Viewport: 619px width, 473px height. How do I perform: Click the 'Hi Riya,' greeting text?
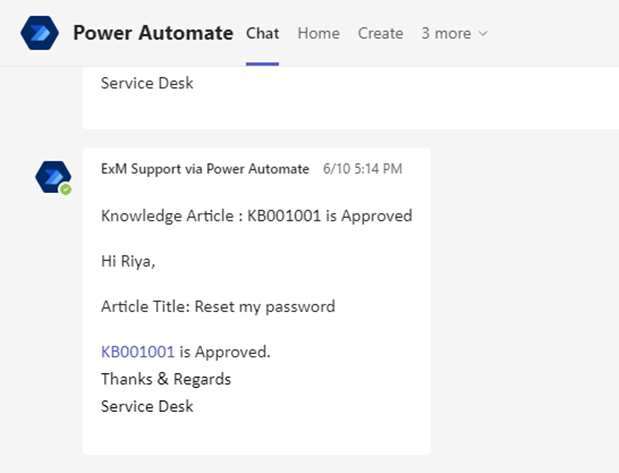click(128, 261)
